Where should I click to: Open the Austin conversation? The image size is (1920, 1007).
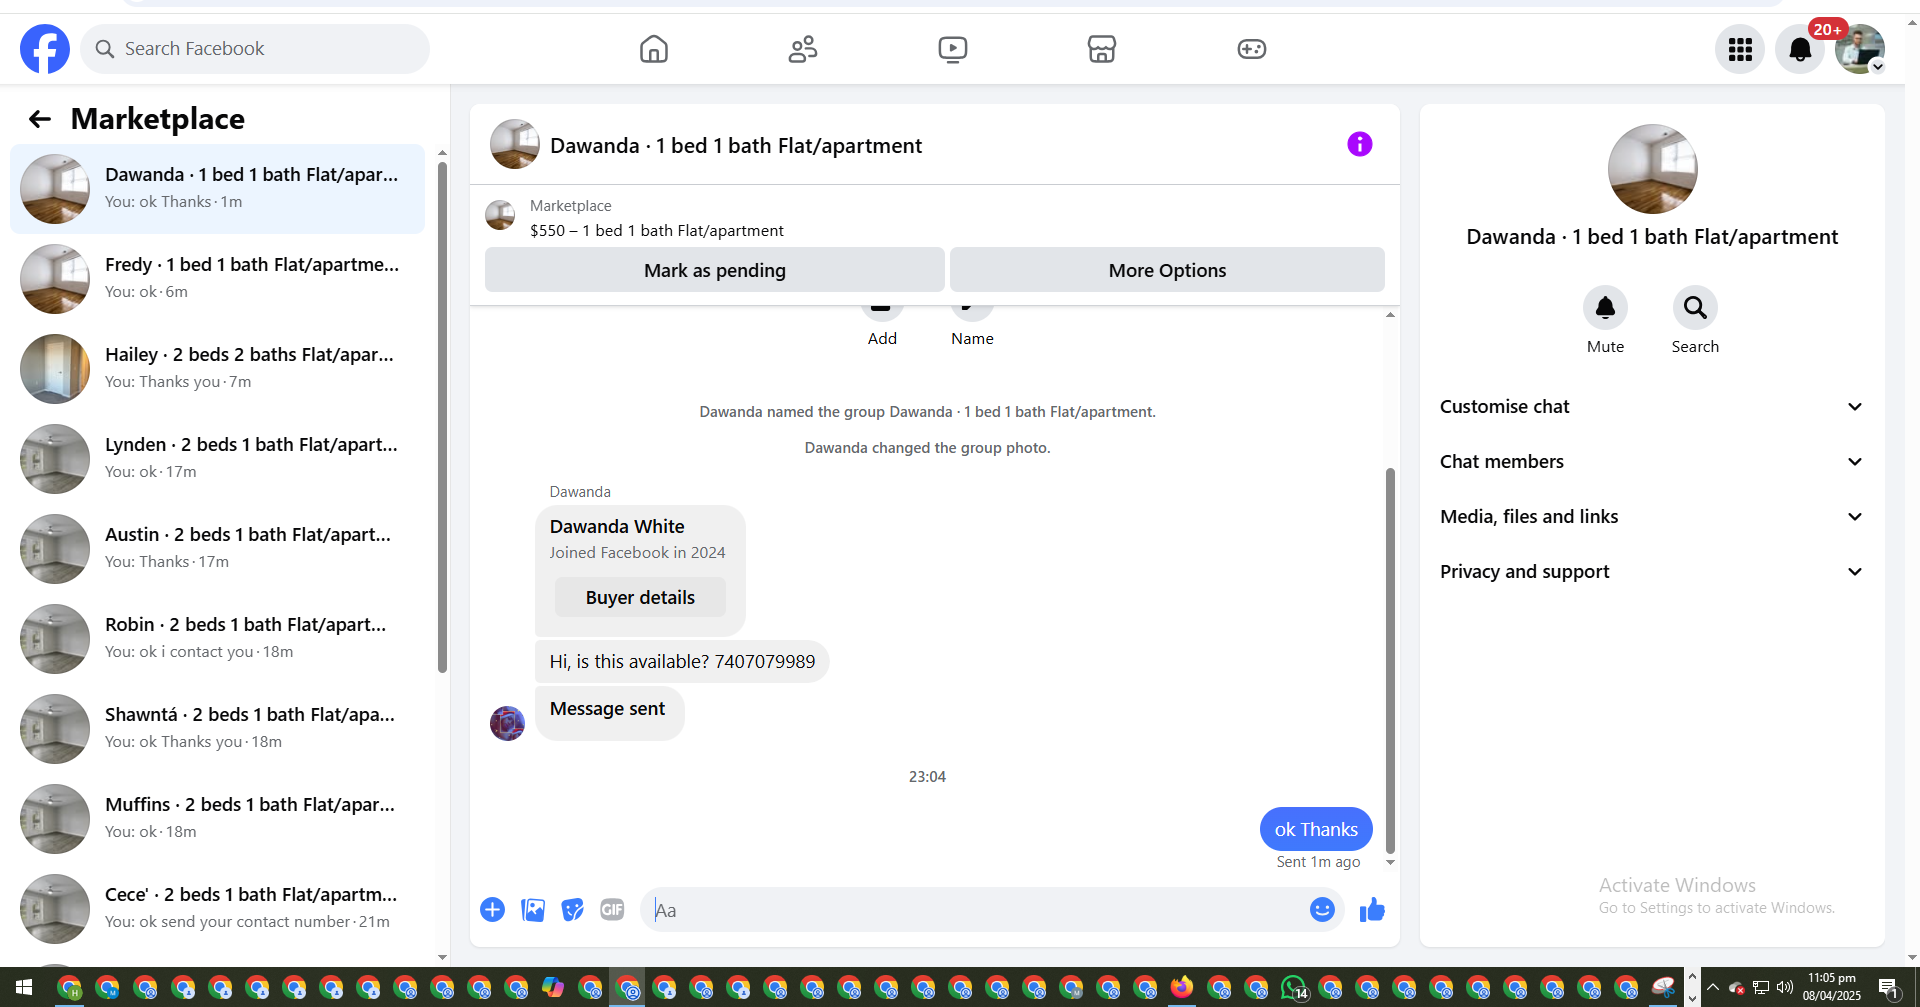click(218, 549)
